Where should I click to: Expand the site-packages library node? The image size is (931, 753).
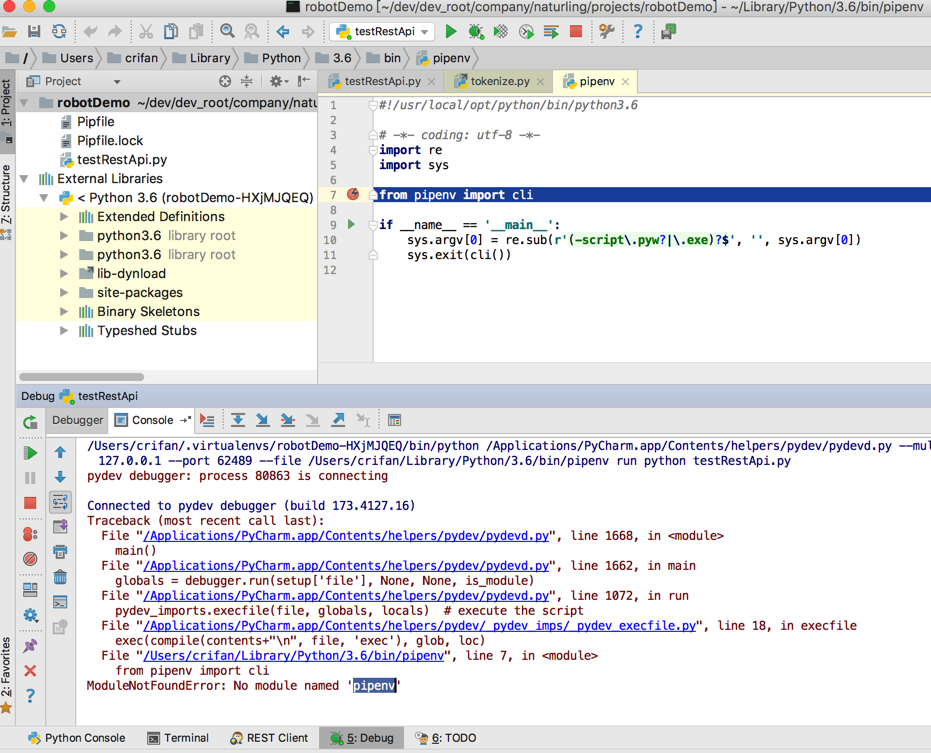click(64, 293)
